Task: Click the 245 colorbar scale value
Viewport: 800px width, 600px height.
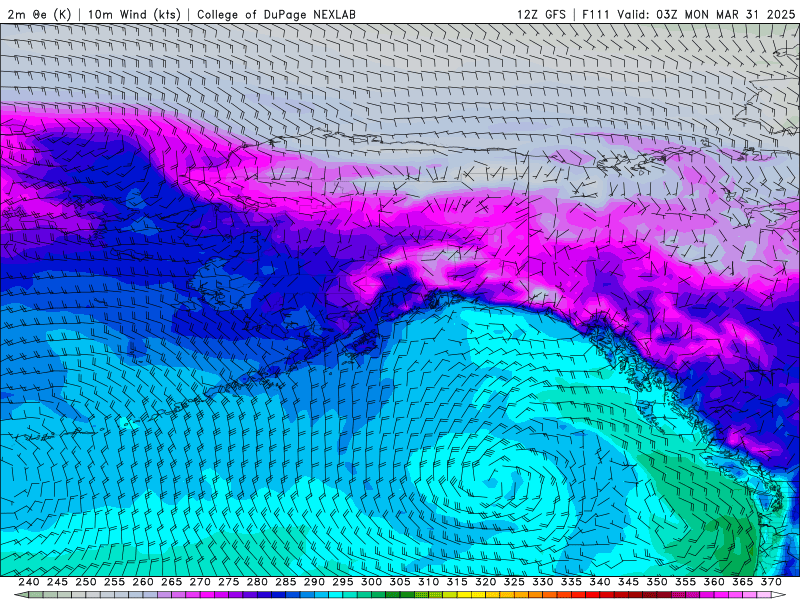Action: 57,582
